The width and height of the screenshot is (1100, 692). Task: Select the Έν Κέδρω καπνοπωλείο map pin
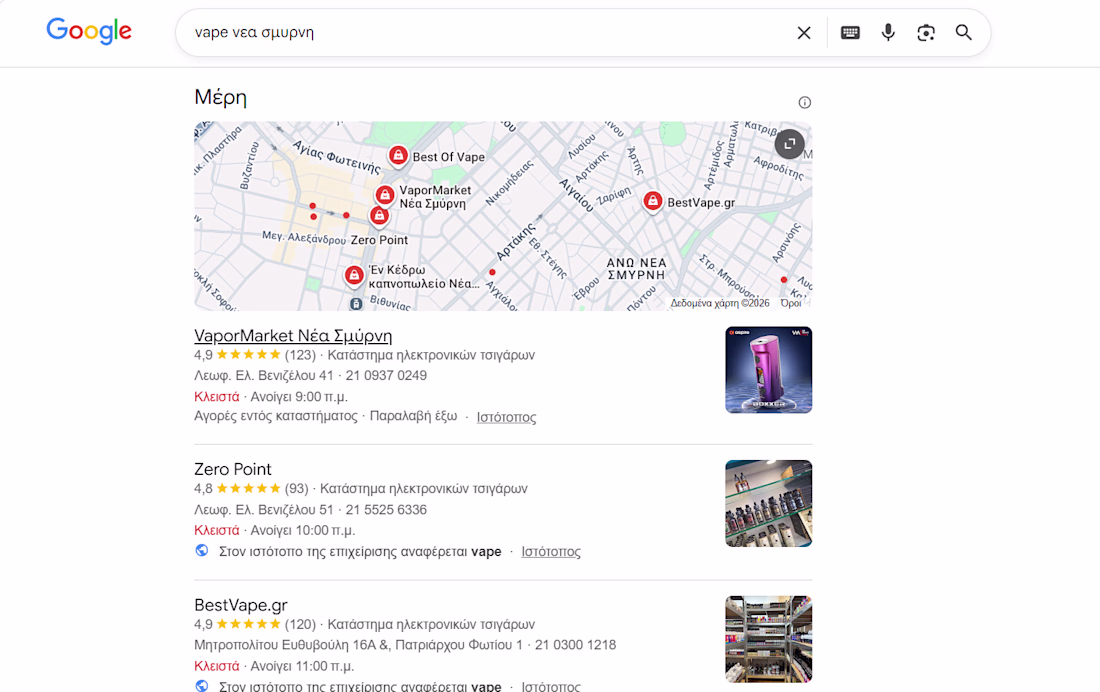coord(354,275)
